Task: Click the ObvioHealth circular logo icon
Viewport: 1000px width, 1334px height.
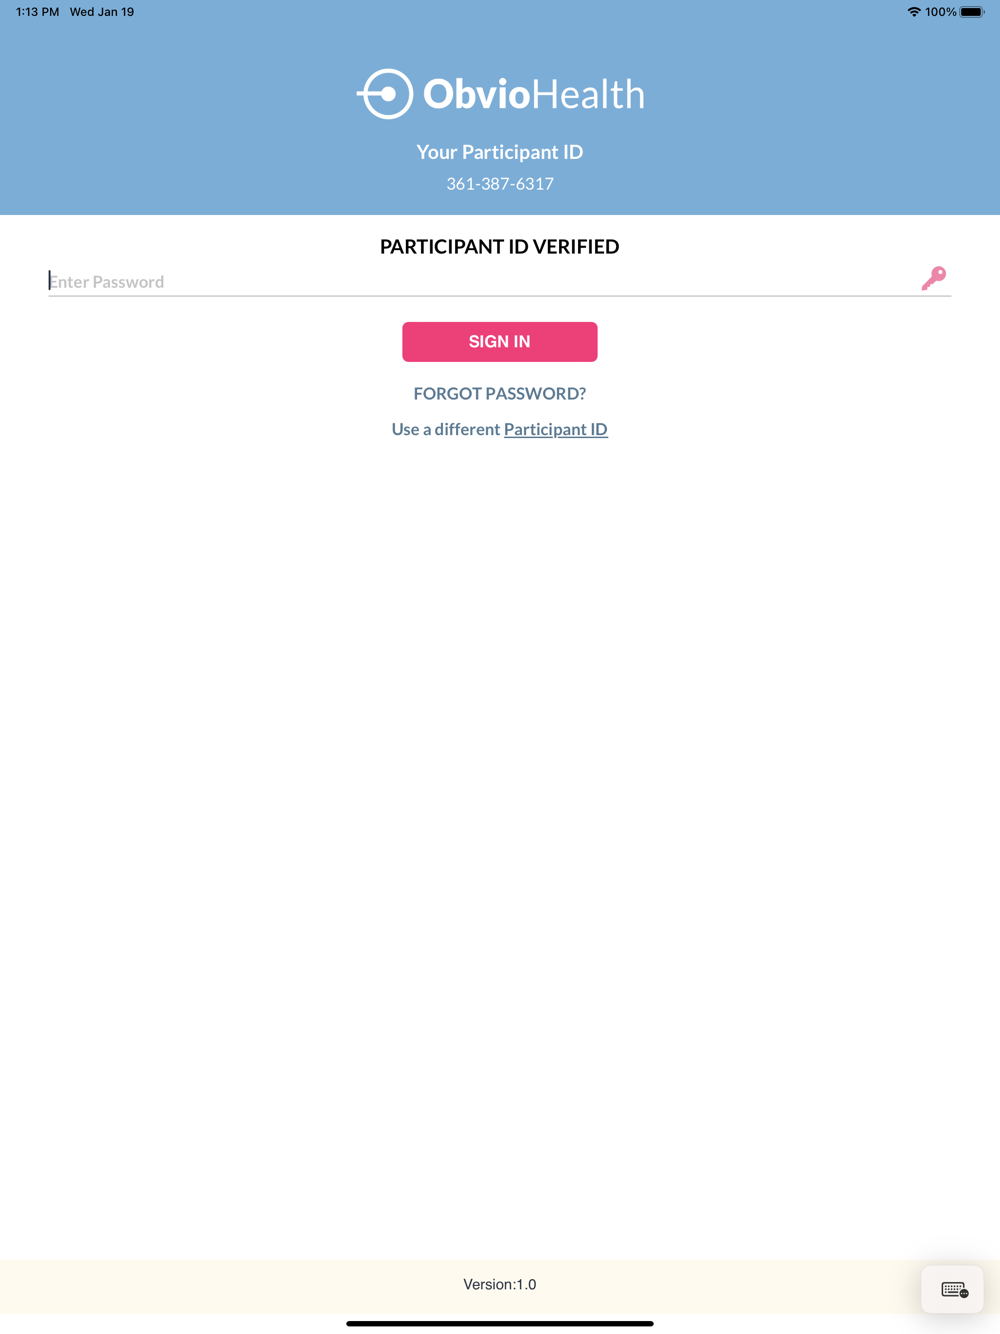Action: (x=385, y=94)
